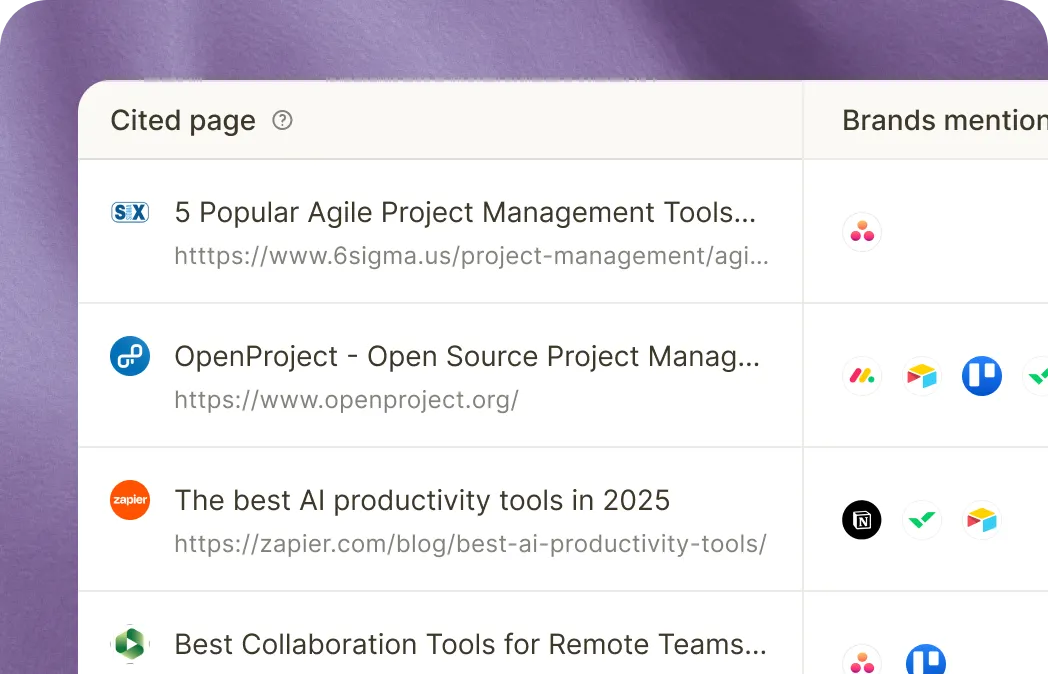Click the Airtable brand icon in Zapier row
This screenshot has height=674, width=1048.
click(982, 520)
